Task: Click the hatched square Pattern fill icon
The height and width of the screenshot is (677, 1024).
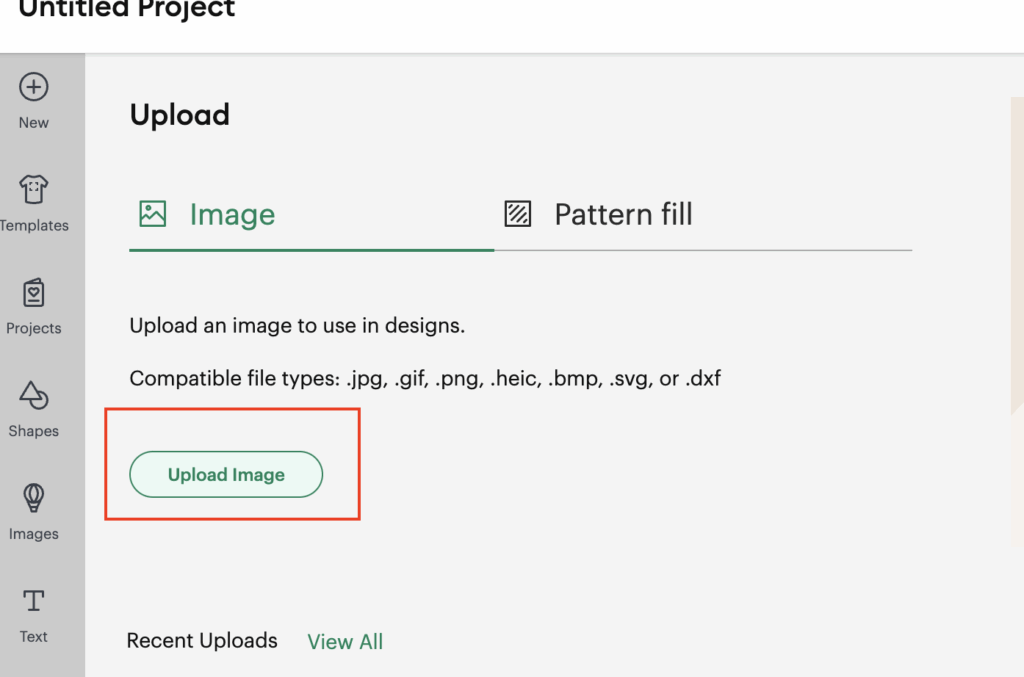Action: pyautogui.click(x=518, y=214)
